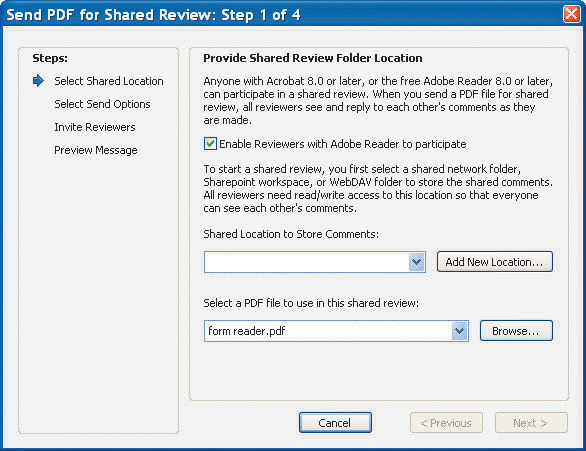This screenshot has height=451, width=586.
Task: Click the dialog title bar text
Action: coord(153,15)
